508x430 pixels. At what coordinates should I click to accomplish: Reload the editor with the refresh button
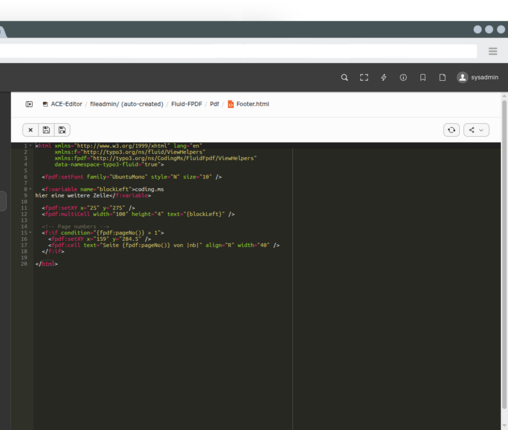[x=452, y=130]
